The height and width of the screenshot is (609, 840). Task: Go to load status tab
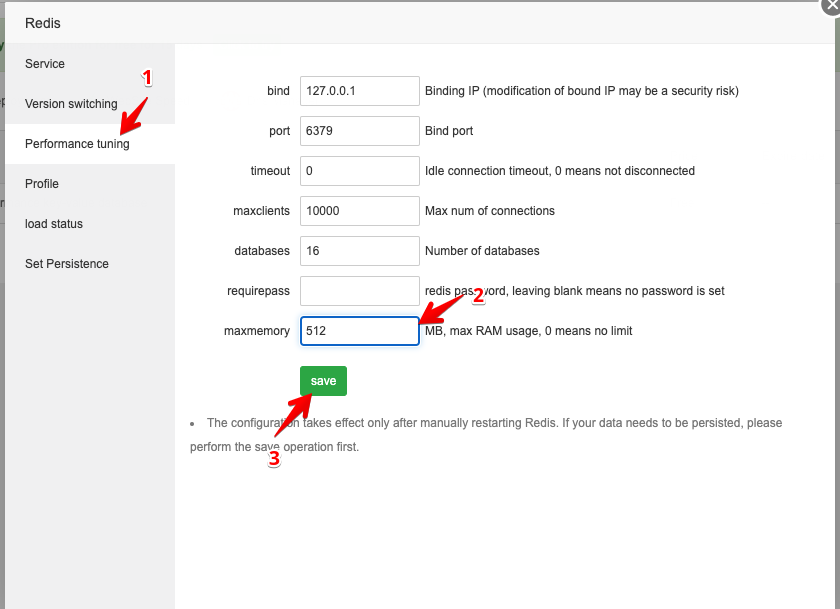pos(89,224)
